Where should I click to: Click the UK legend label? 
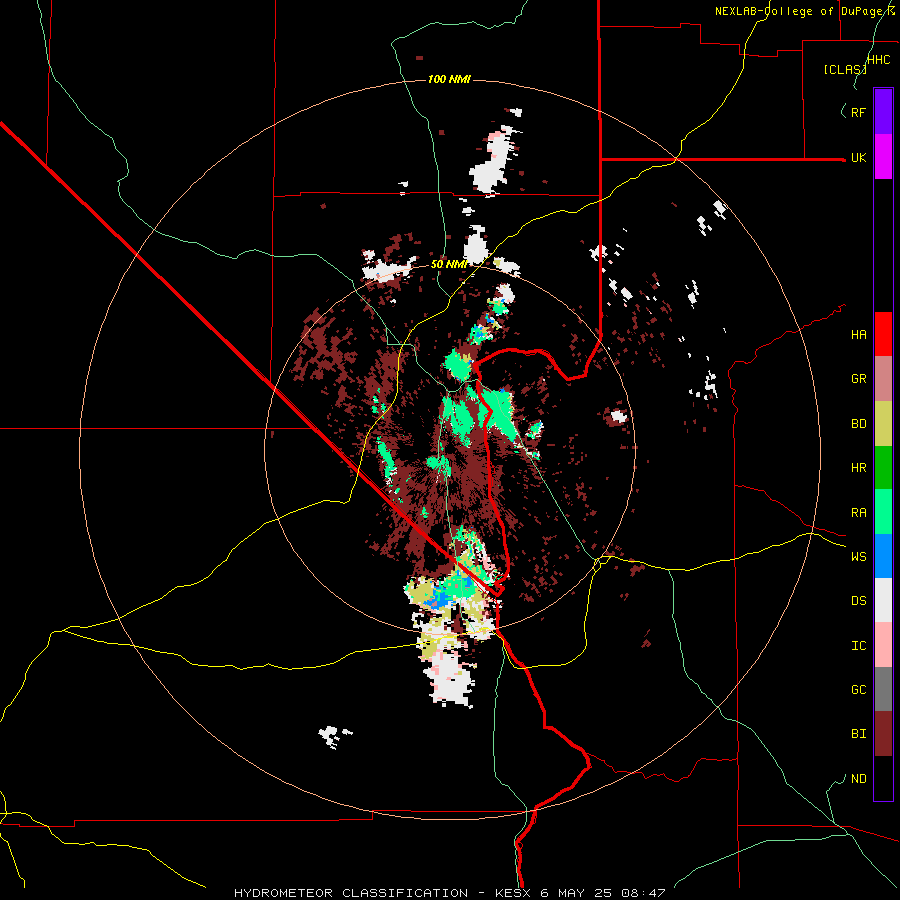(x=858, y=157)
